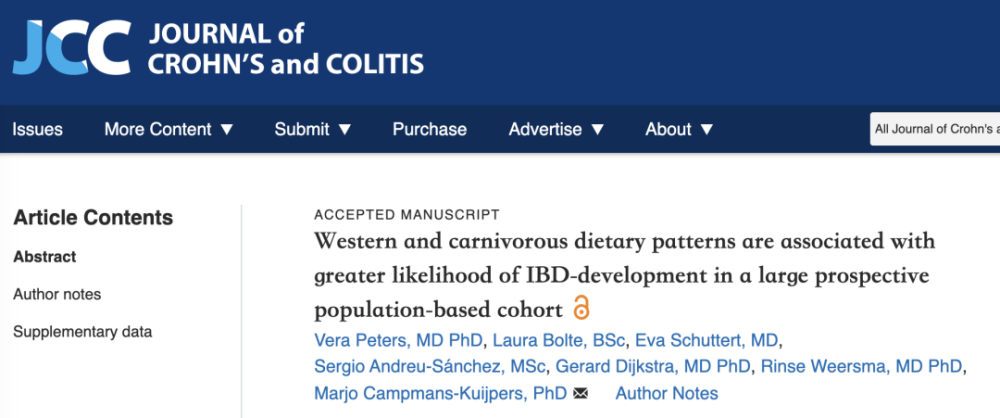Open the Issues menu item
The image size is (1000, 418).
pos(37,129)
